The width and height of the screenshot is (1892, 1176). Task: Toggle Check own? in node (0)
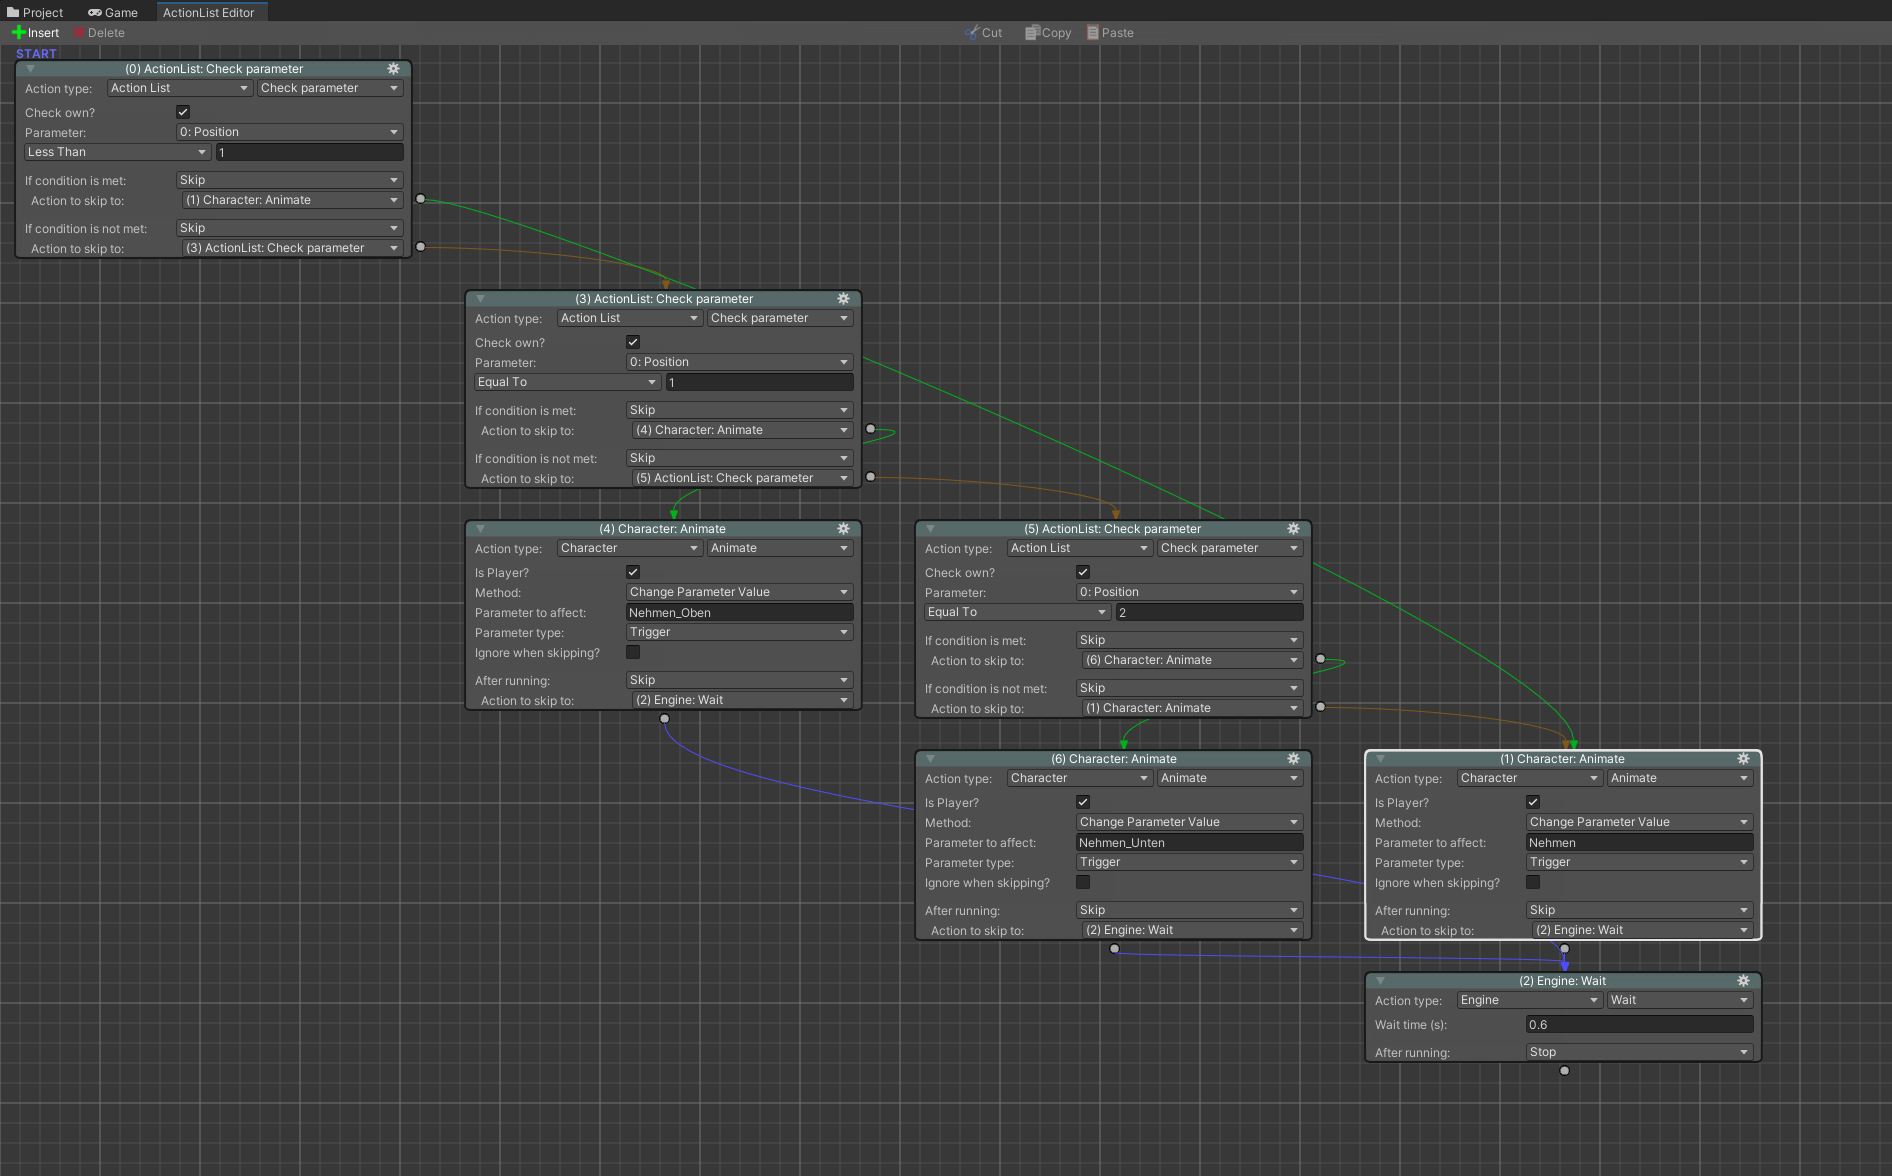(x=183, y=112)
